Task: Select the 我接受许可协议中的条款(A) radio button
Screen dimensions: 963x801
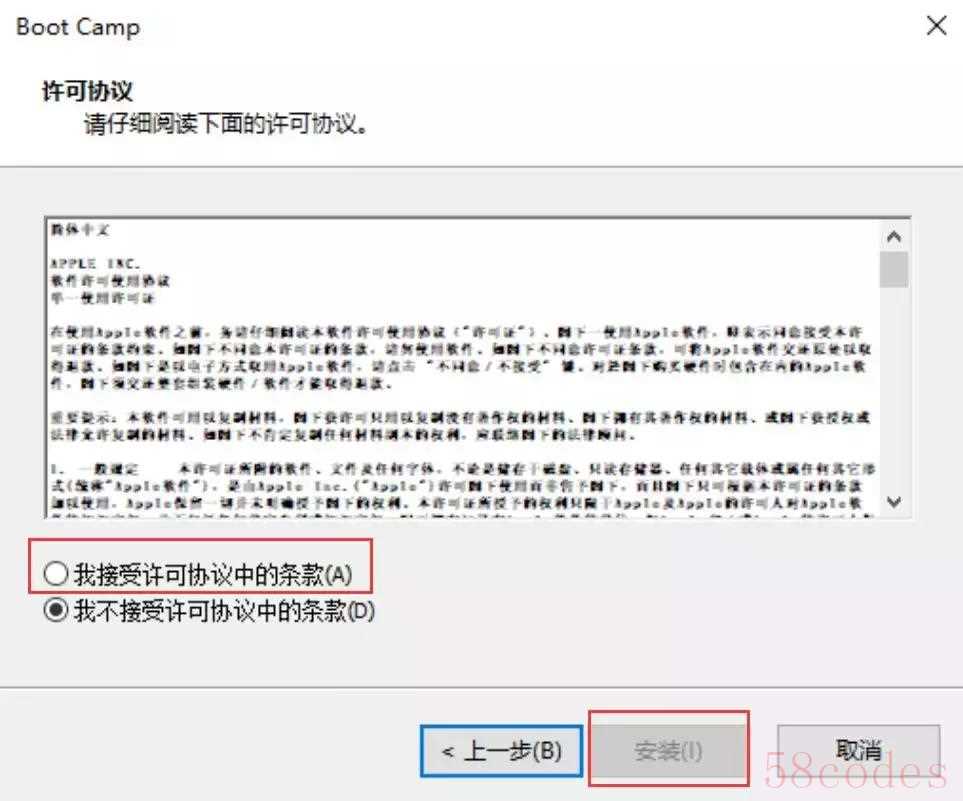Action: click(x=56, y=574)
